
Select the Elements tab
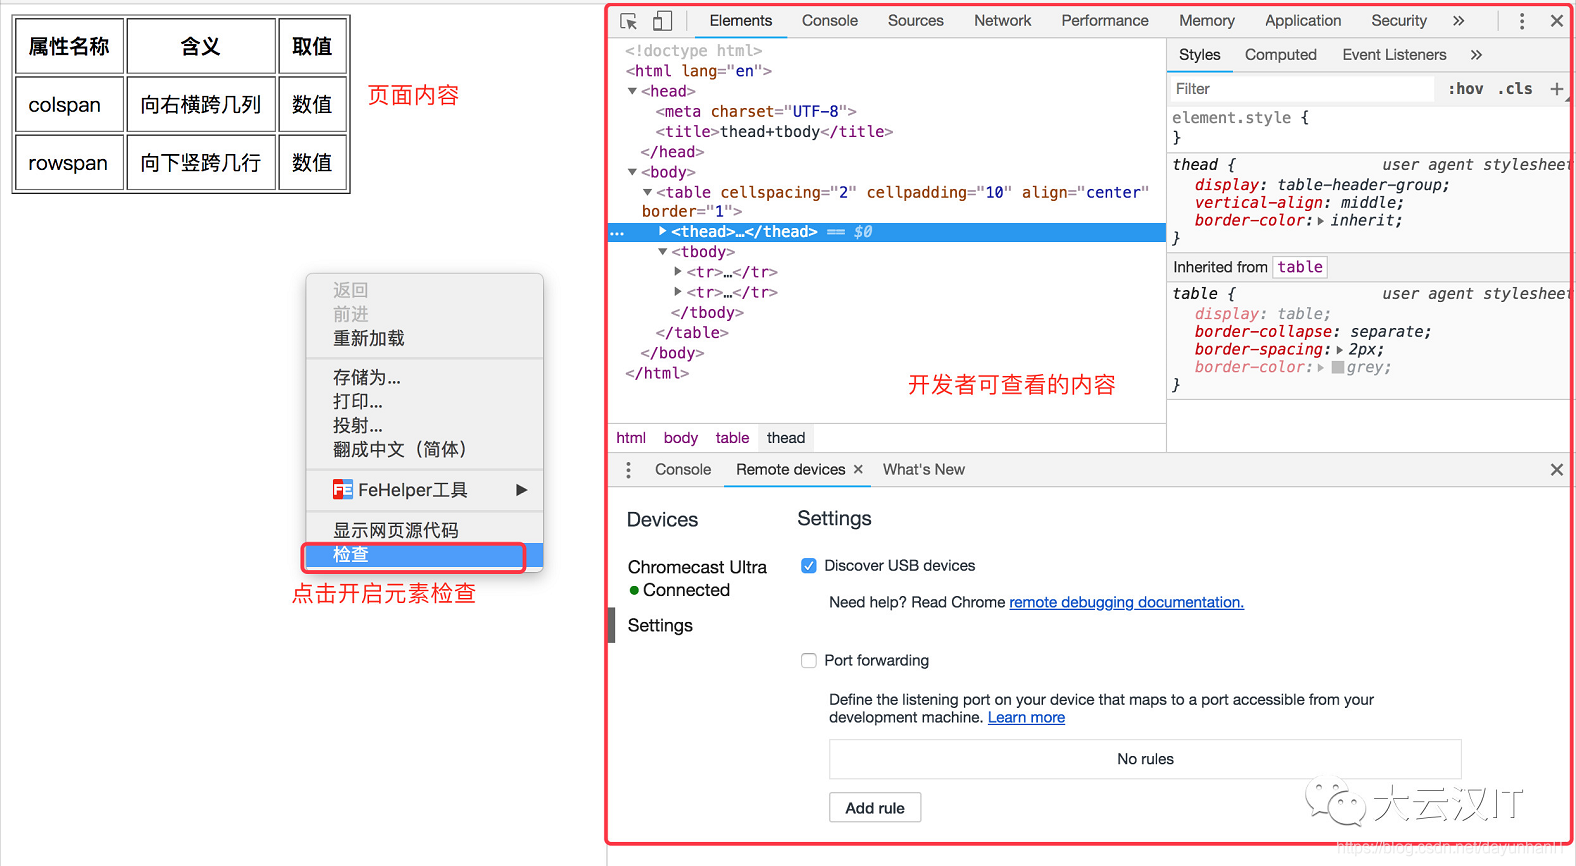coord(741,21)
